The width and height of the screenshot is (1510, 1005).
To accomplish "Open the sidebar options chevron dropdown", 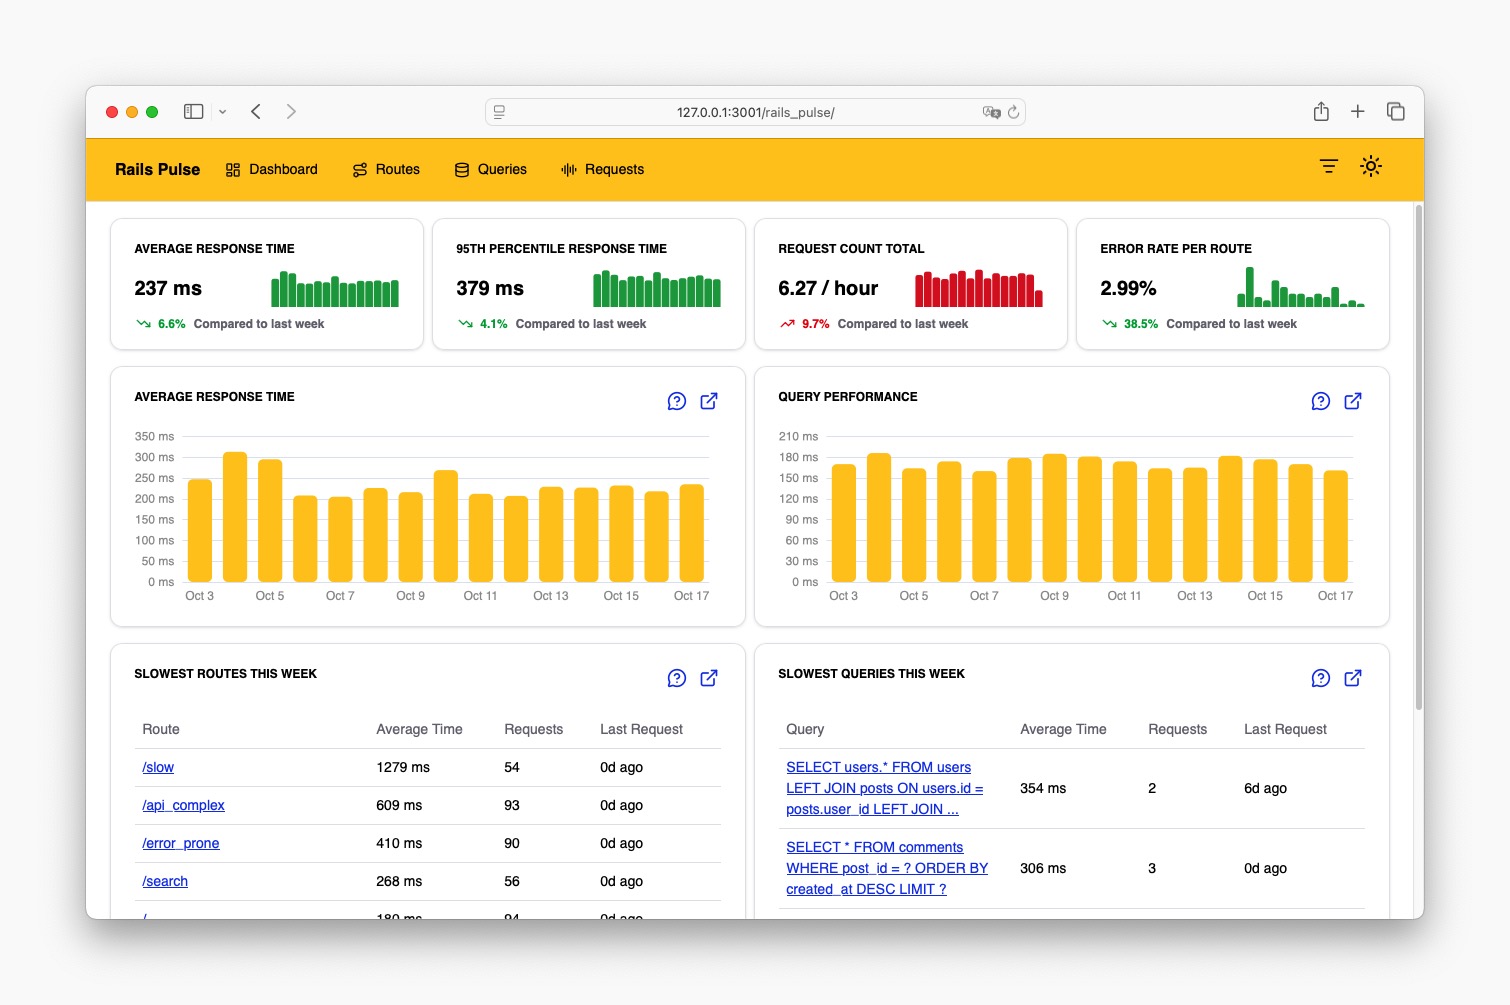I will 223,111.
